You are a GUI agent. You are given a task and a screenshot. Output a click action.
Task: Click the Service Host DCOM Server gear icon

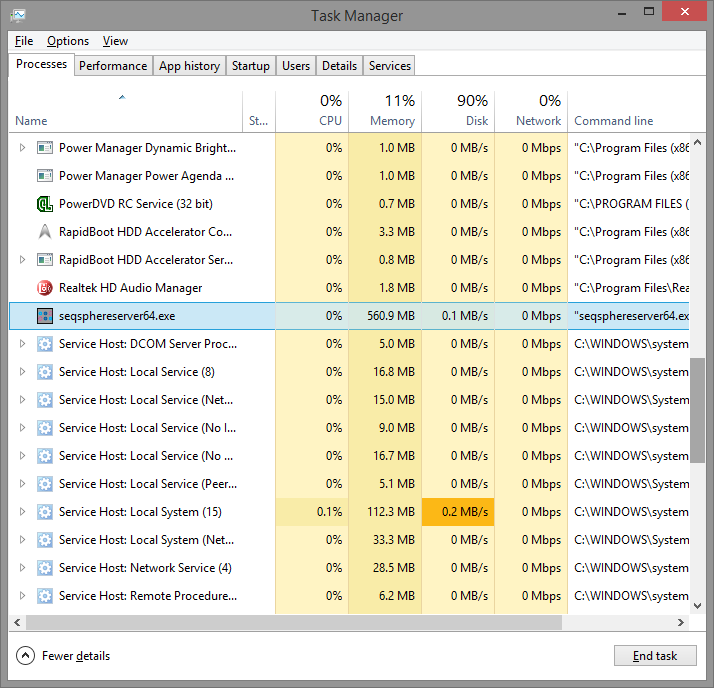(x=45, y=344)
